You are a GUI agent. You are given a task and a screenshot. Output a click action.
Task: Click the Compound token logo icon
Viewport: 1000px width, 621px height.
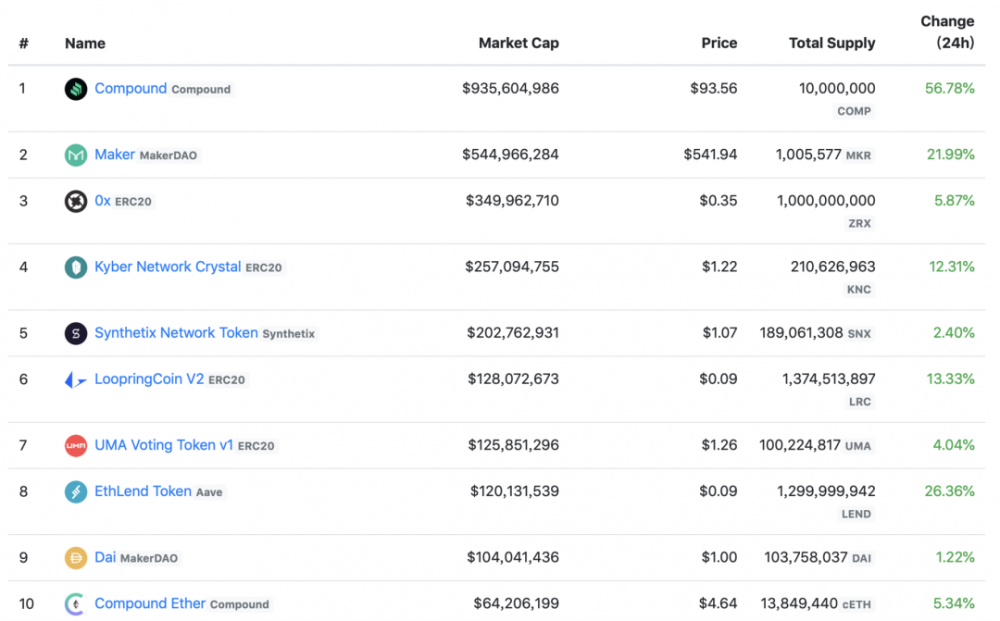(x=76, y=89)
